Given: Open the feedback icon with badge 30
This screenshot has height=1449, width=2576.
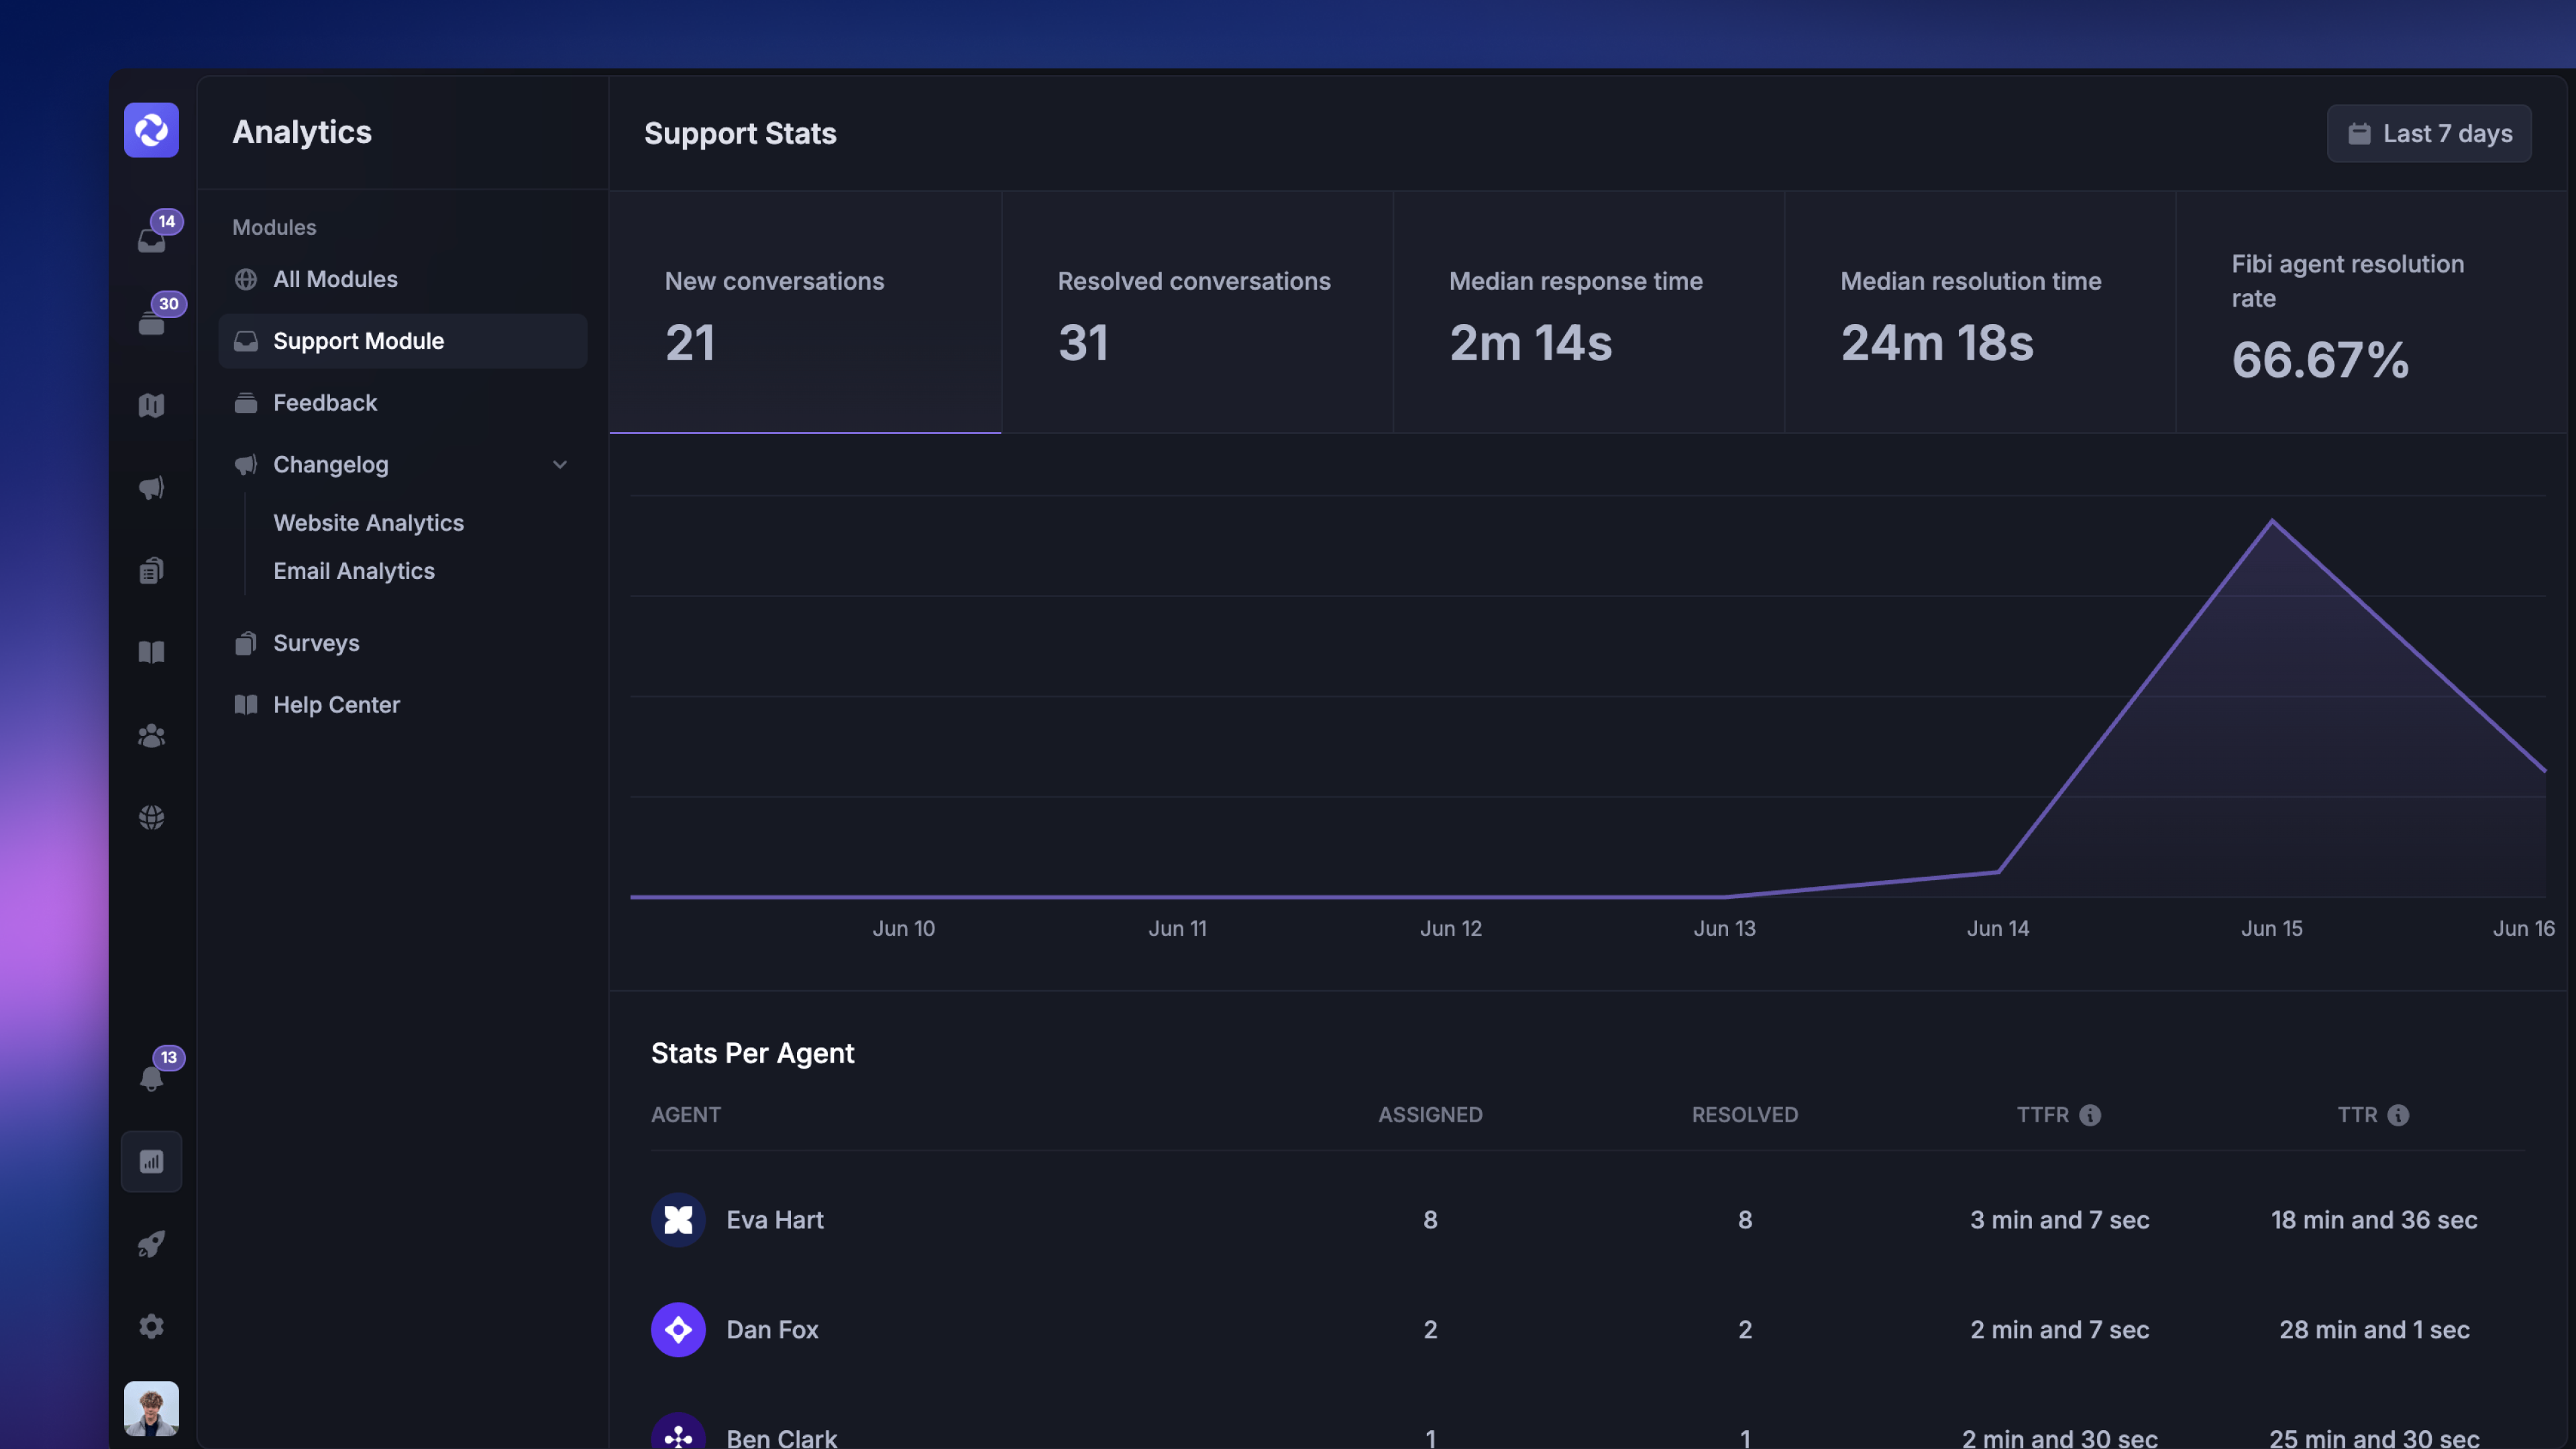Looking at the screenshot, I should pos(152,322).
